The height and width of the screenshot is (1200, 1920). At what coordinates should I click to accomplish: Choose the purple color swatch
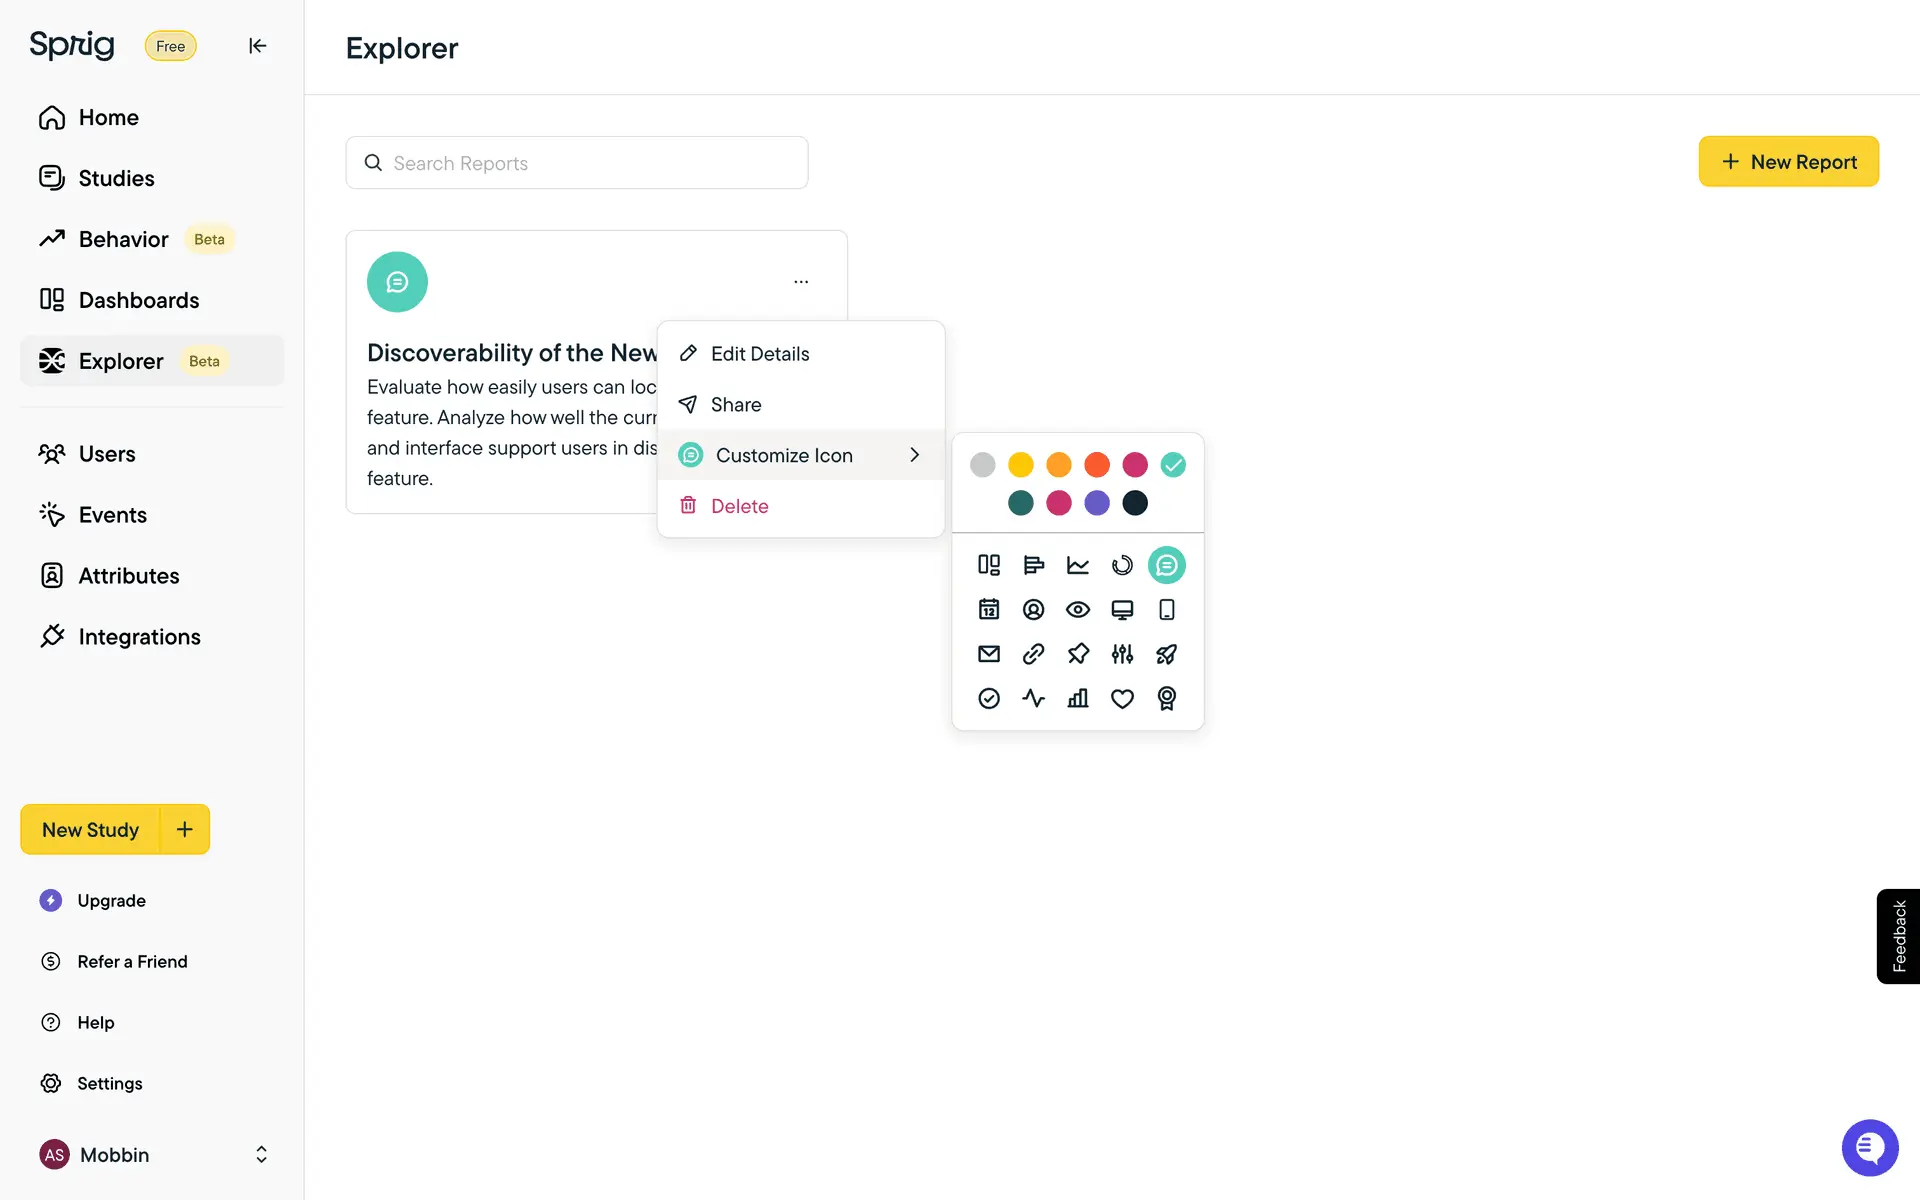(1097, 503)
